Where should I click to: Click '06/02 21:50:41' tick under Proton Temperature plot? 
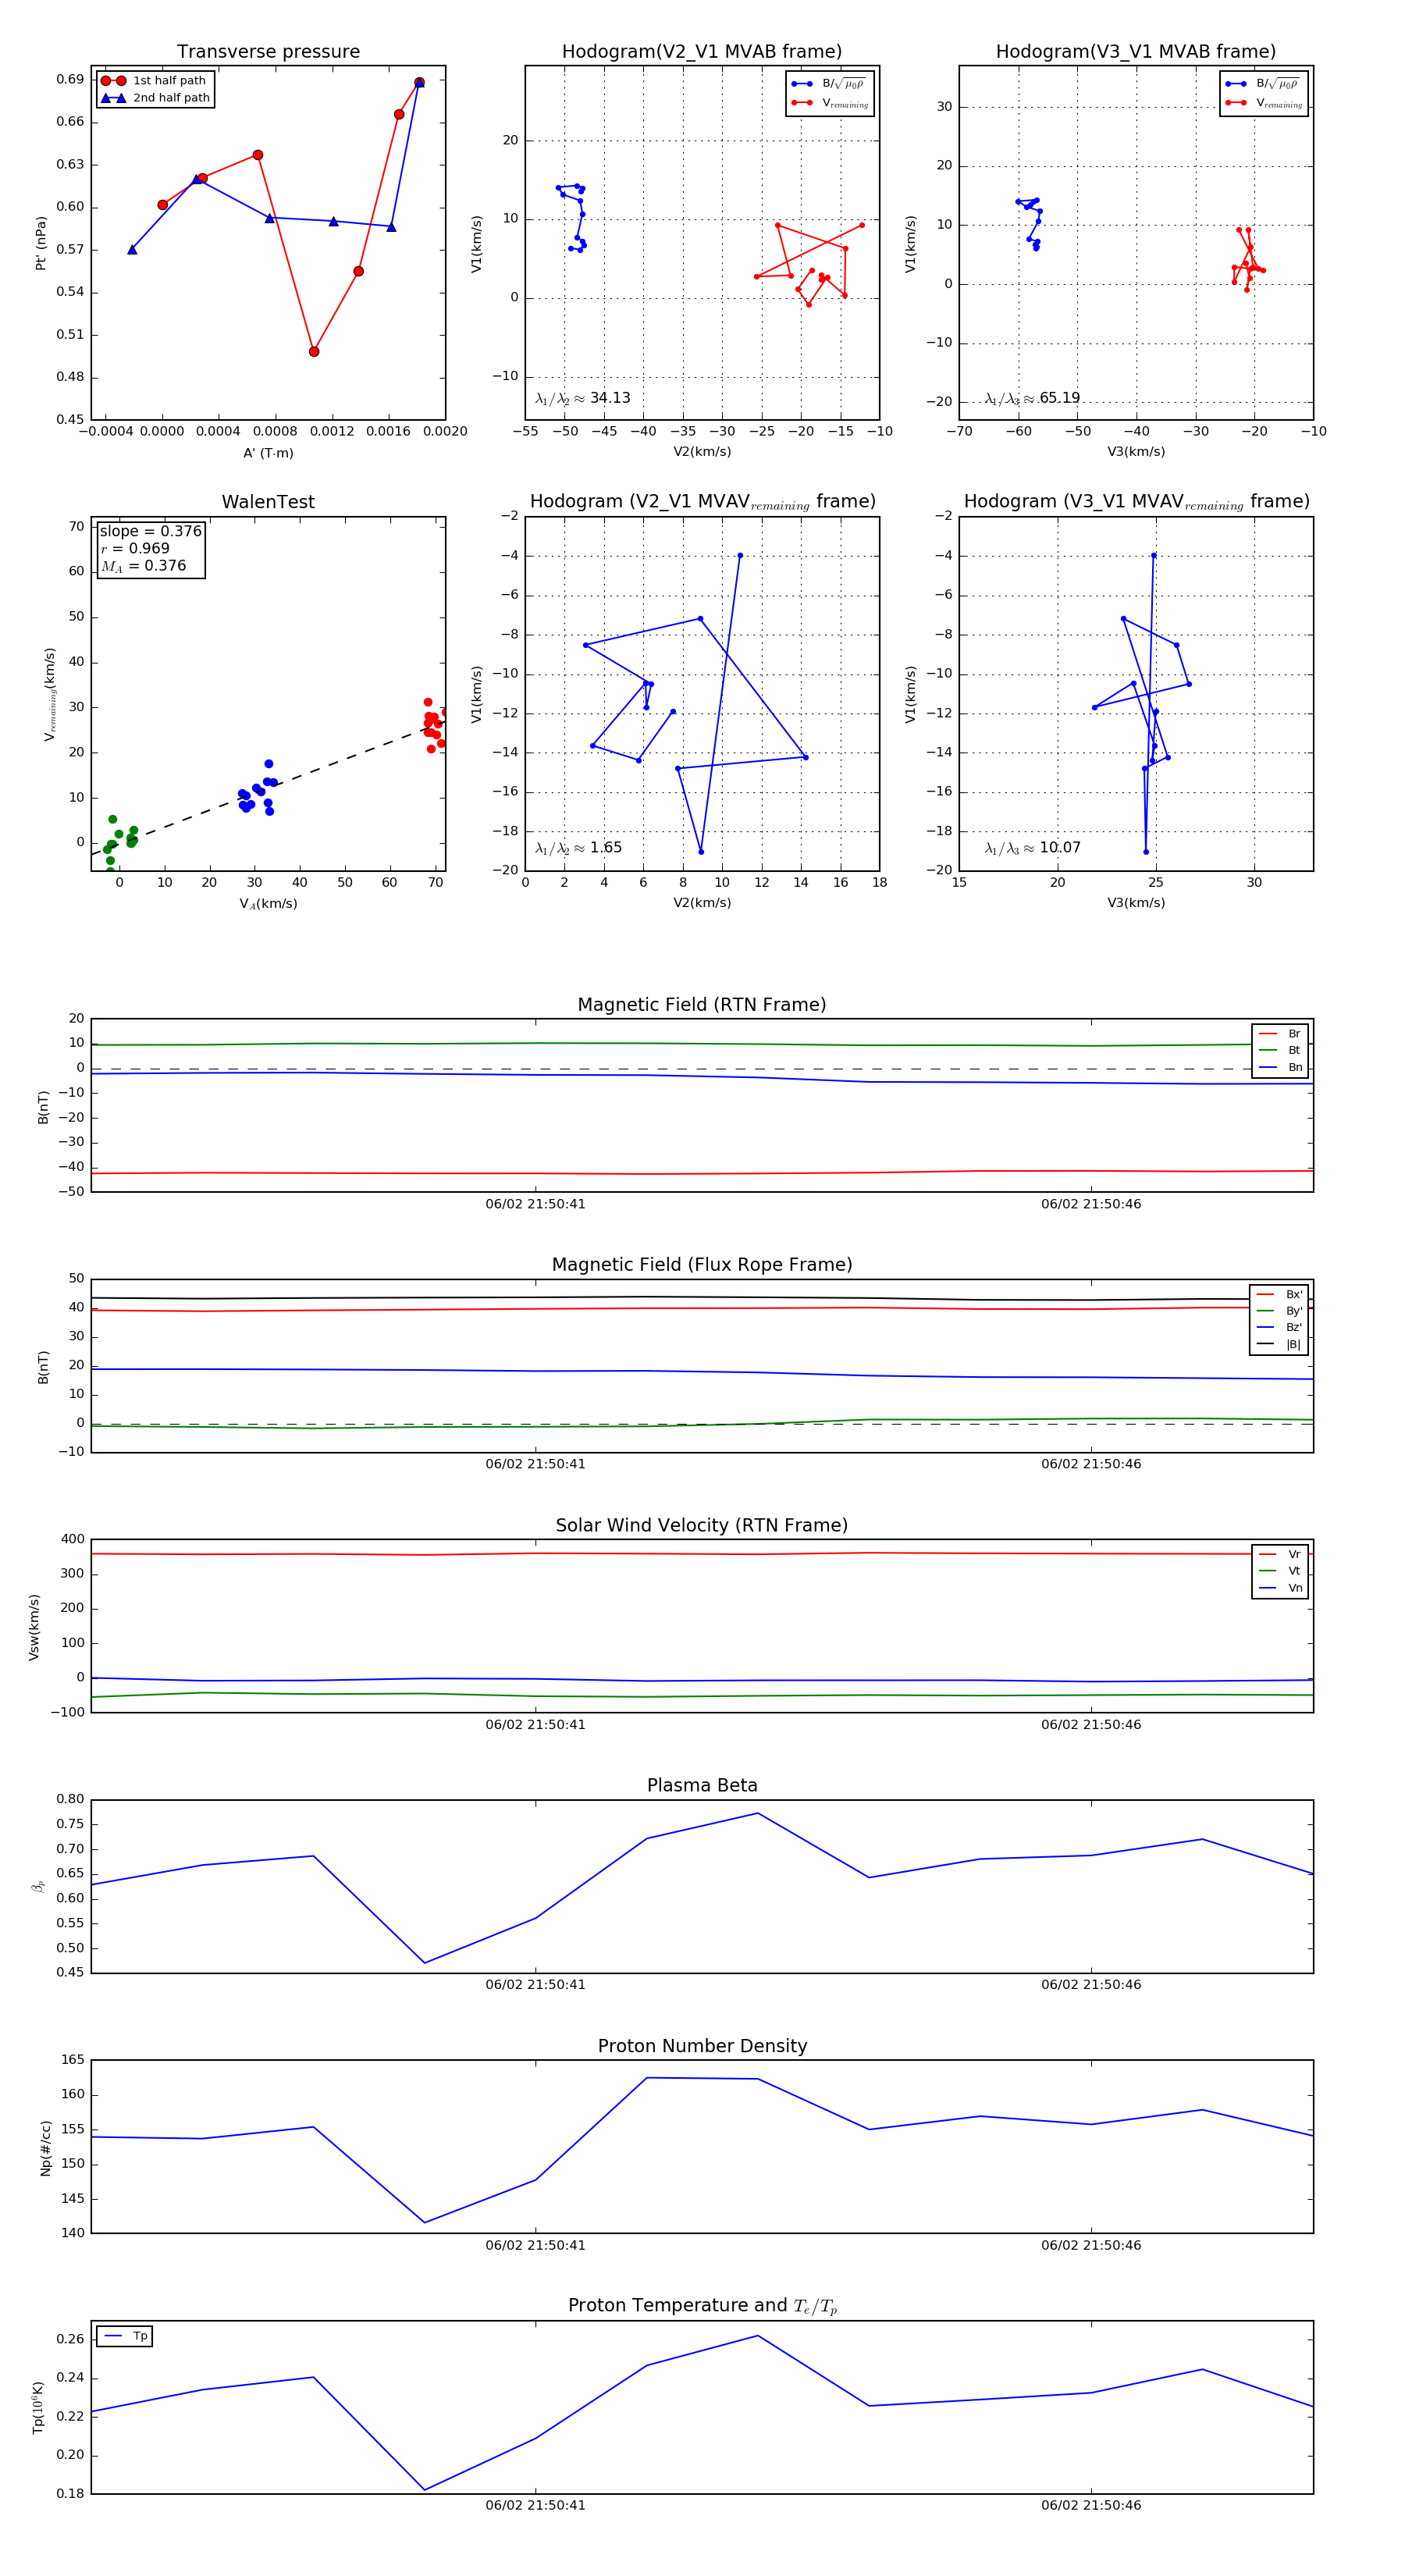pyautogui.click(x=535, y=2506)
